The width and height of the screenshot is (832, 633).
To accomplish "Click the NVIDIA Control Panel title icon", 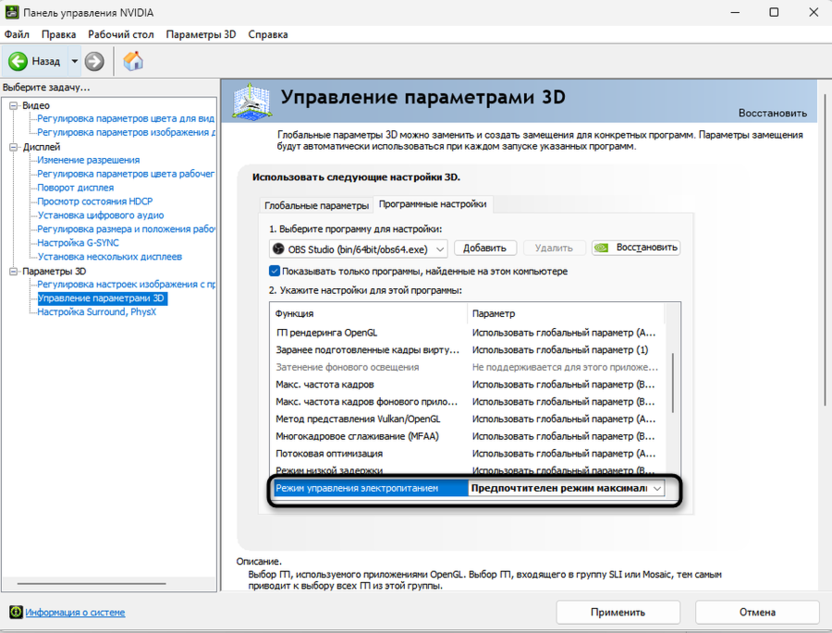I will [12, 12].
